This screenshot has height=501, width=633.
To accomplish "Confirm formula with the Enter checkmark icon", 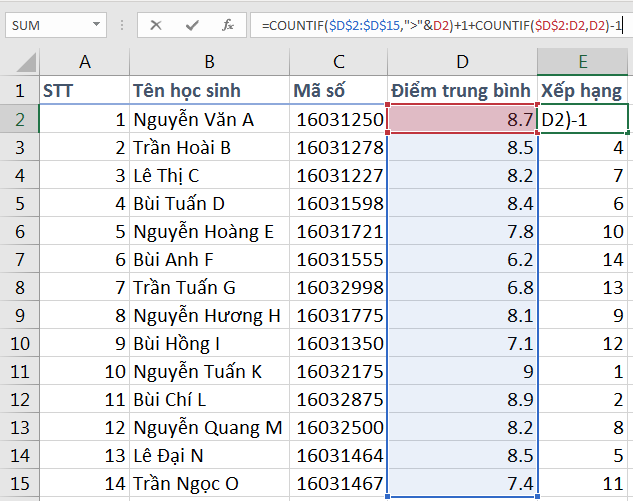I will [x=192, y=25].
